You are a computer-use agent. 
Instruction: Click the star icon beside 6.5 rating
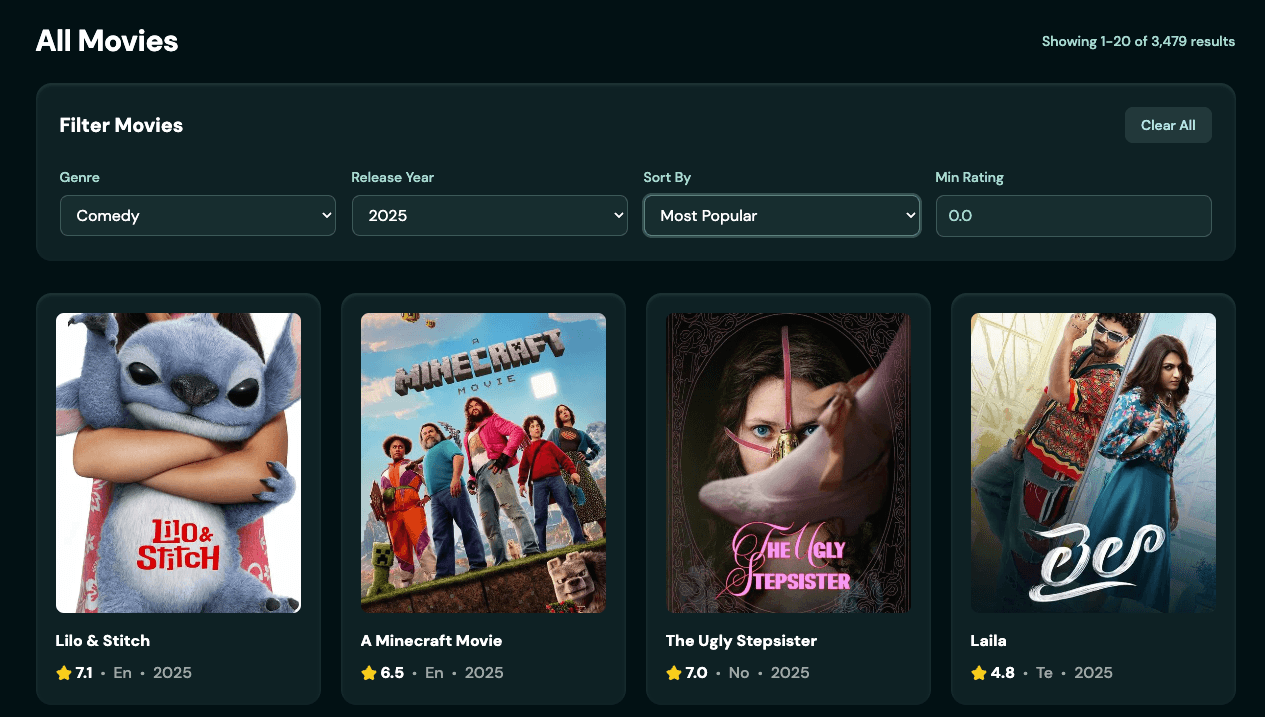(x=369, y=673)
